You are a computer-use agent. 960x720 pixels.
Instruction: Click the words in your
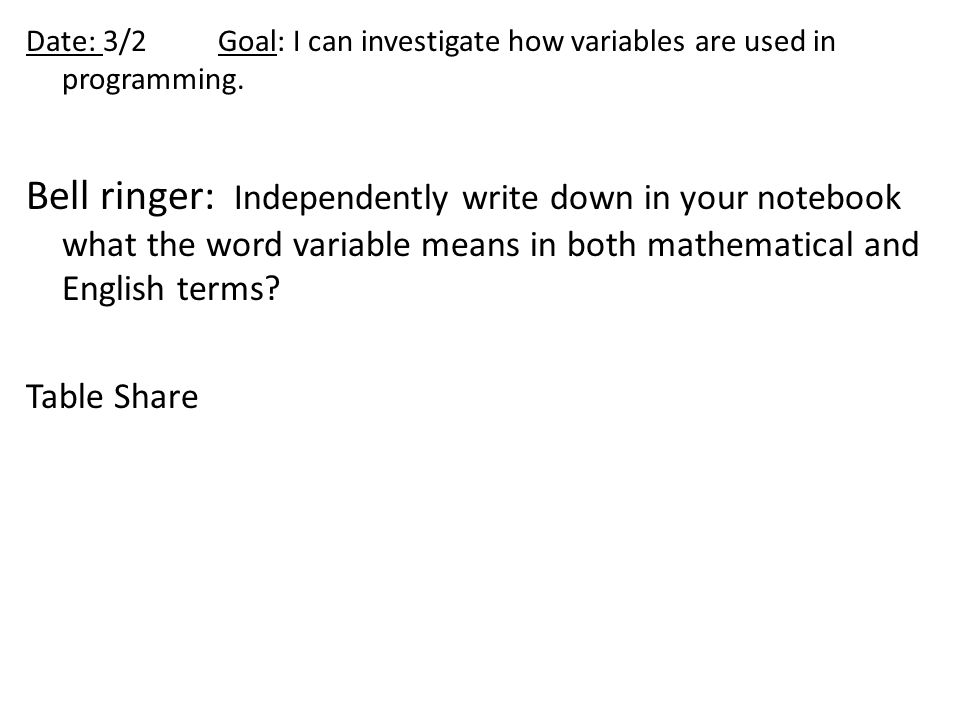click(x=695, y=199)
